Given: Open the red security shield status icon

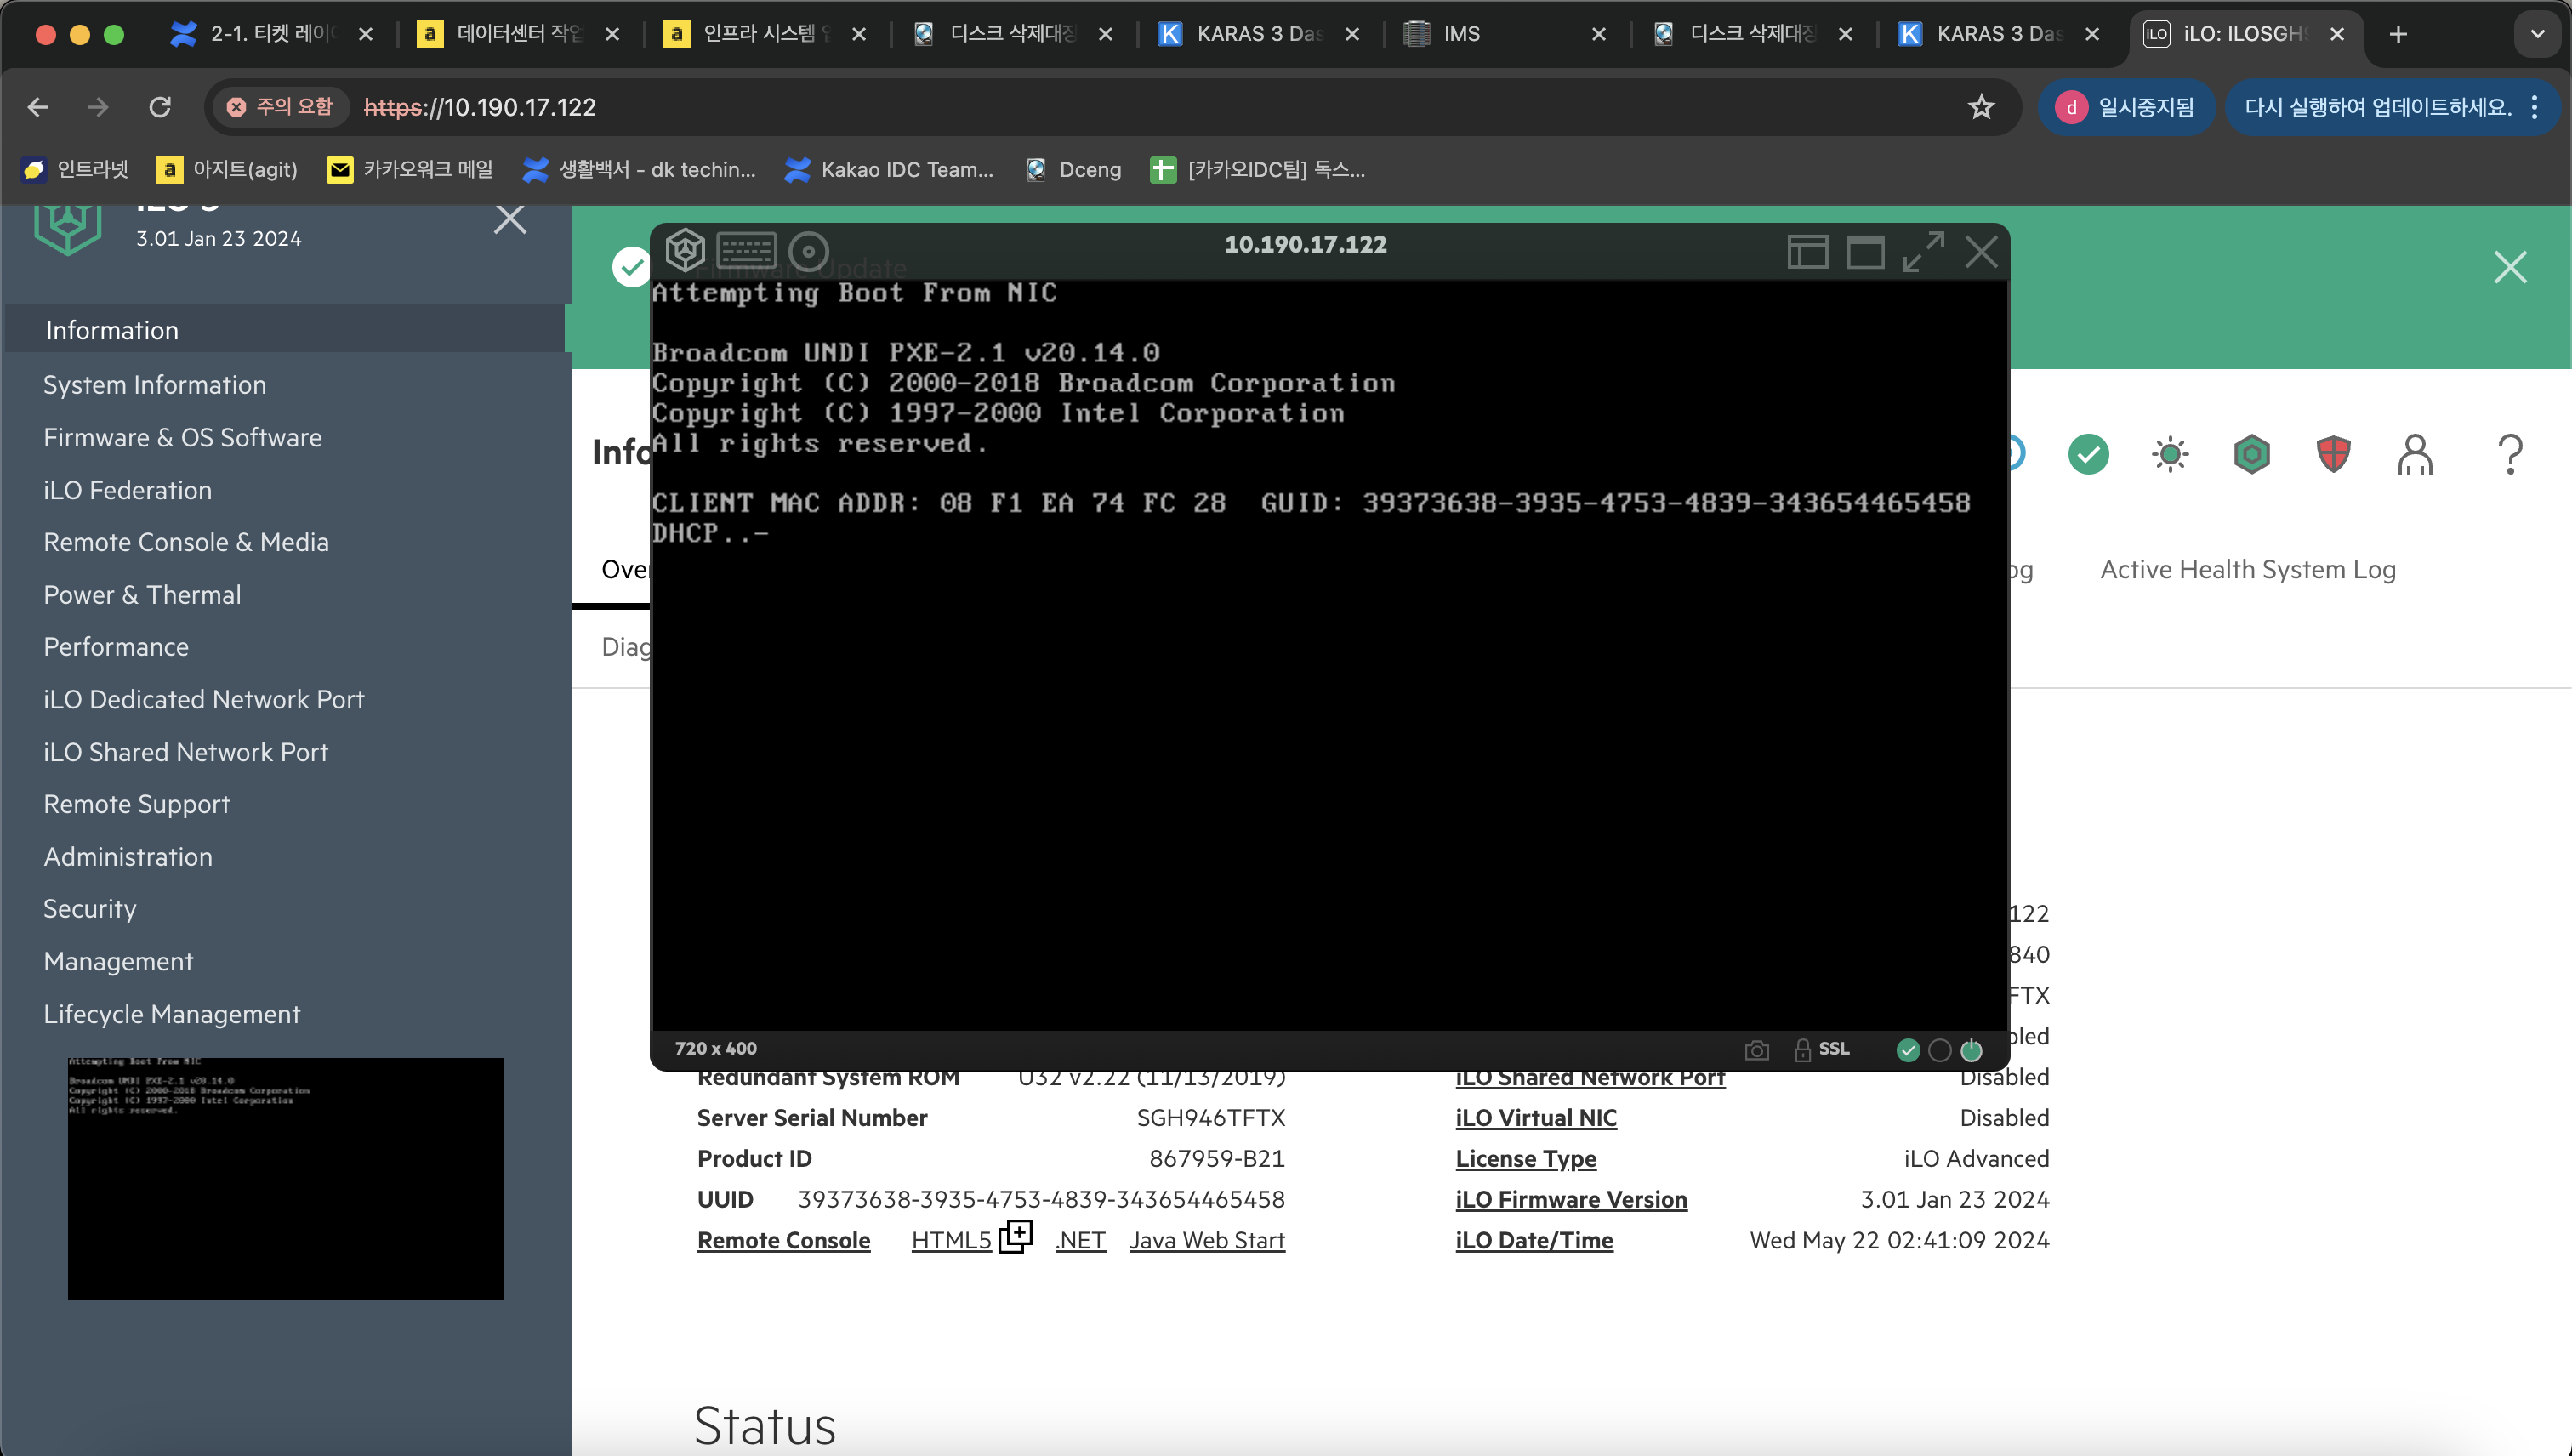Looking at the screenshot, I should coord(2333,454).
